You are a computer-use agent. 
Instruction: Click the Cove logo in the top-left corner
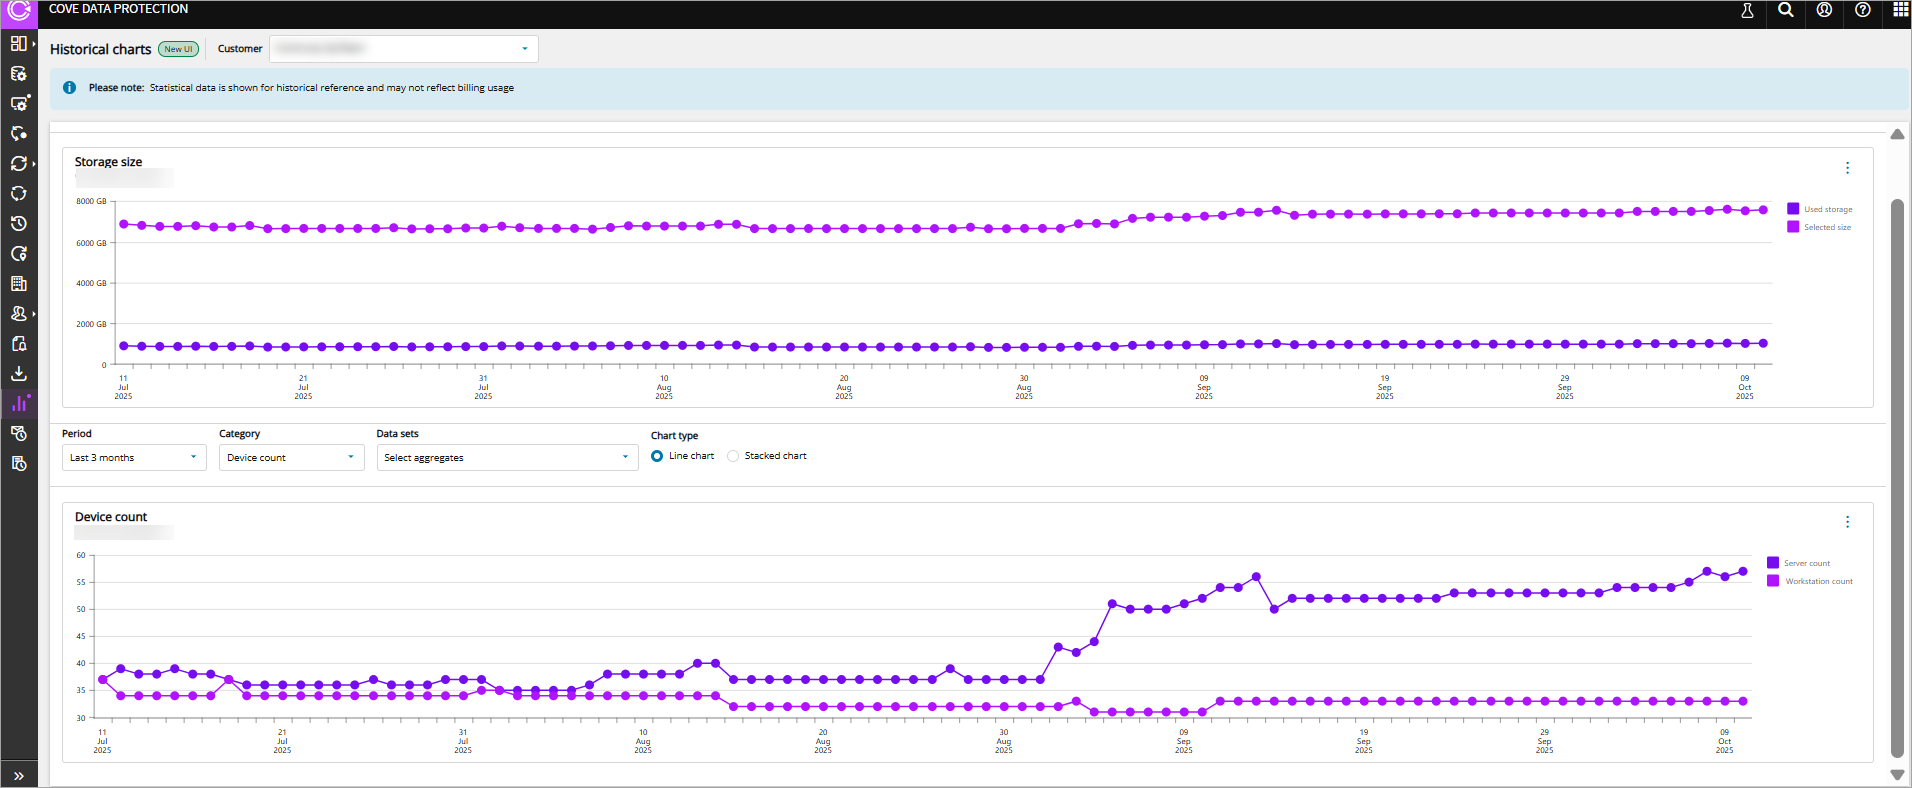(x=19, y=11)
